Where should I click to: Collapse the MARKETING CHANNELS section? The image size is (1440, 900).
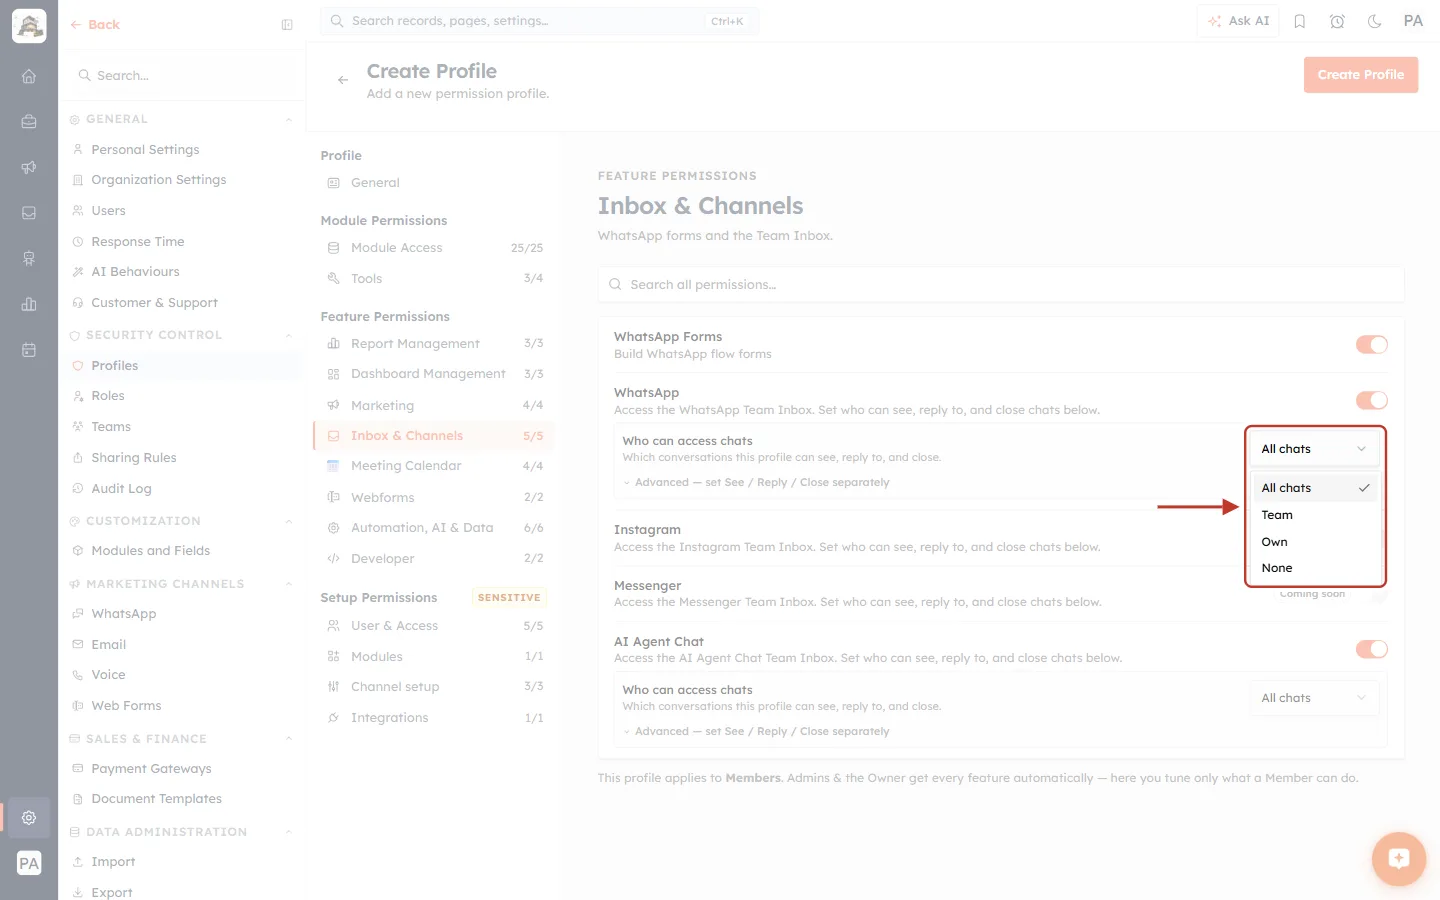point(289,584)
